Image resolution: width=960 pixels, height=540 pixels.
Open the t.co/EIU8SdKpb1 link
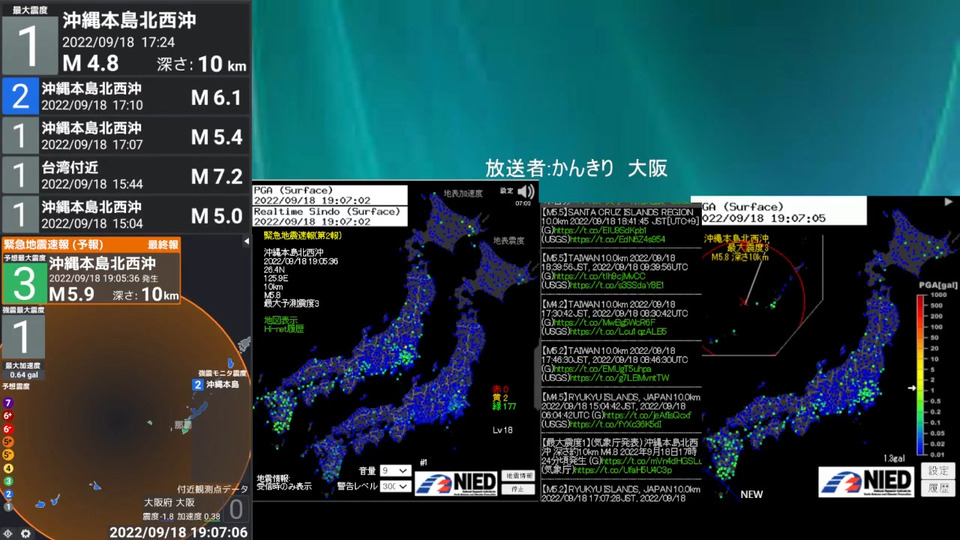599,230
